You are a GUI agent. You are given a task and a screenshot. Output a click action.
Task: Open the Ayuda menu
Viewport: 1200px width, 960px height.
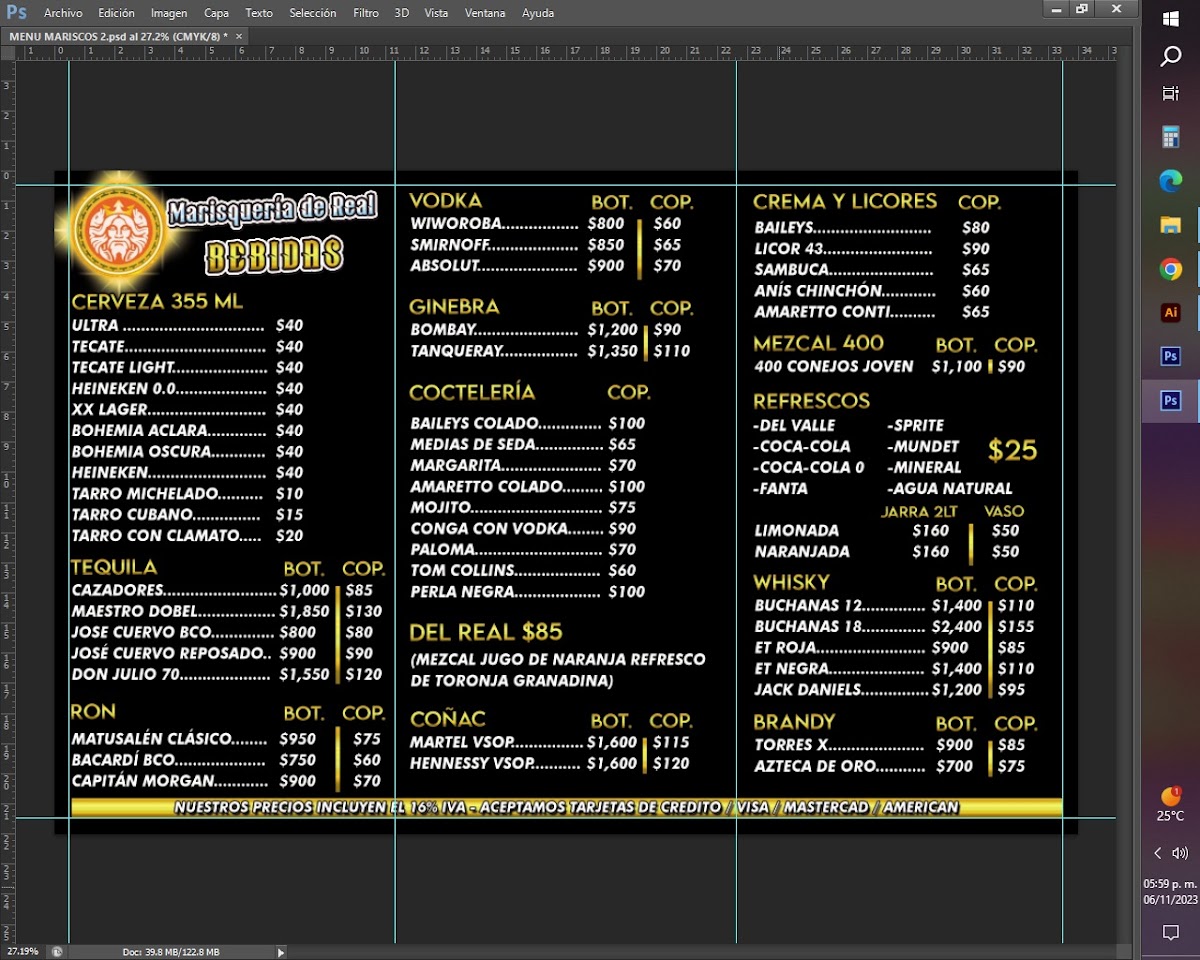538,13
